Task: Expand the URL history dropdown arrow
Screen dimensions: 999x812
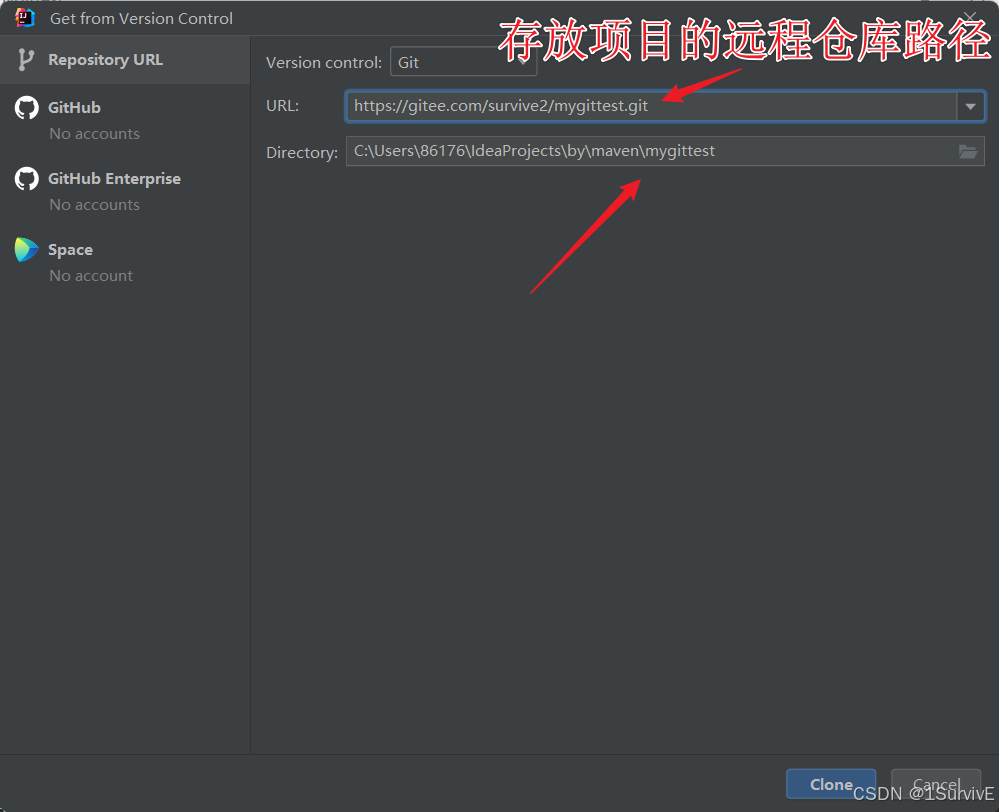Action: tap(970, 106)
